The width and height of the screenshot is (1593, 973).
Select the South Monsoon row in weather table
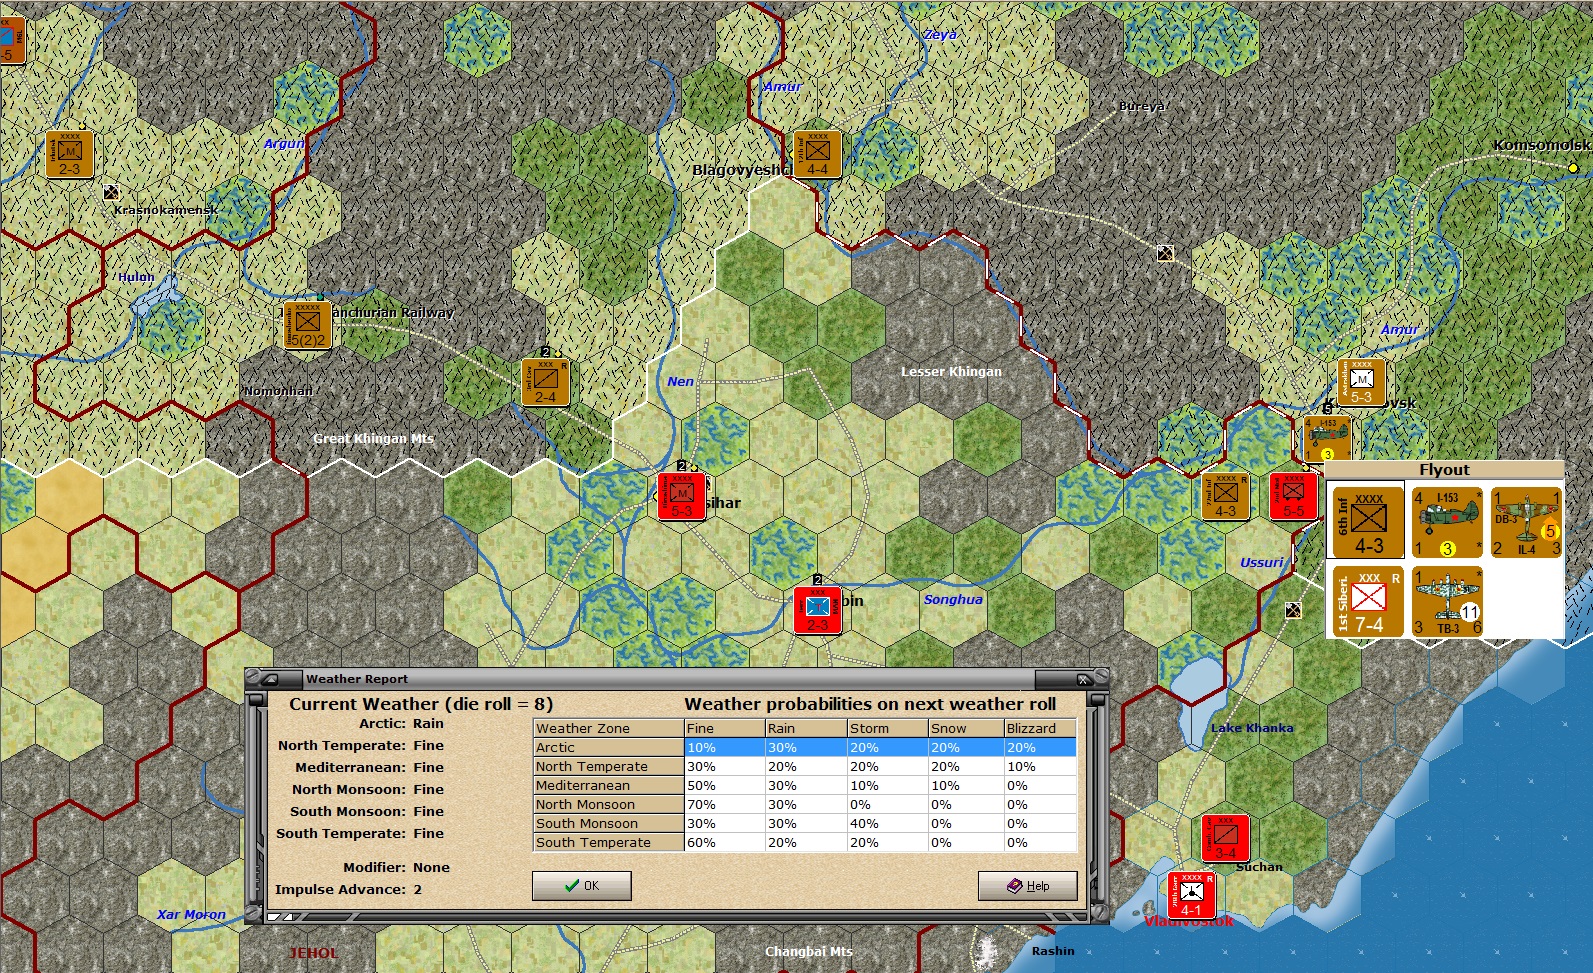[805, 823]
